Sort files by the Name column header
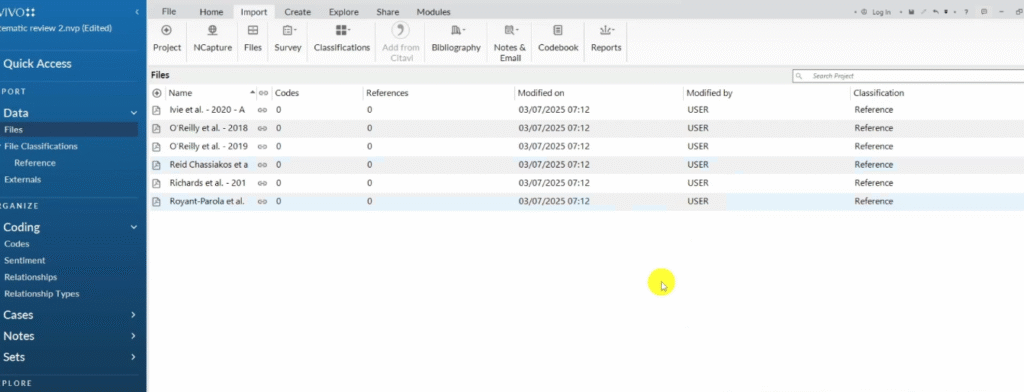This screenshot has height=392, width=1024. (x=180, y=93)
